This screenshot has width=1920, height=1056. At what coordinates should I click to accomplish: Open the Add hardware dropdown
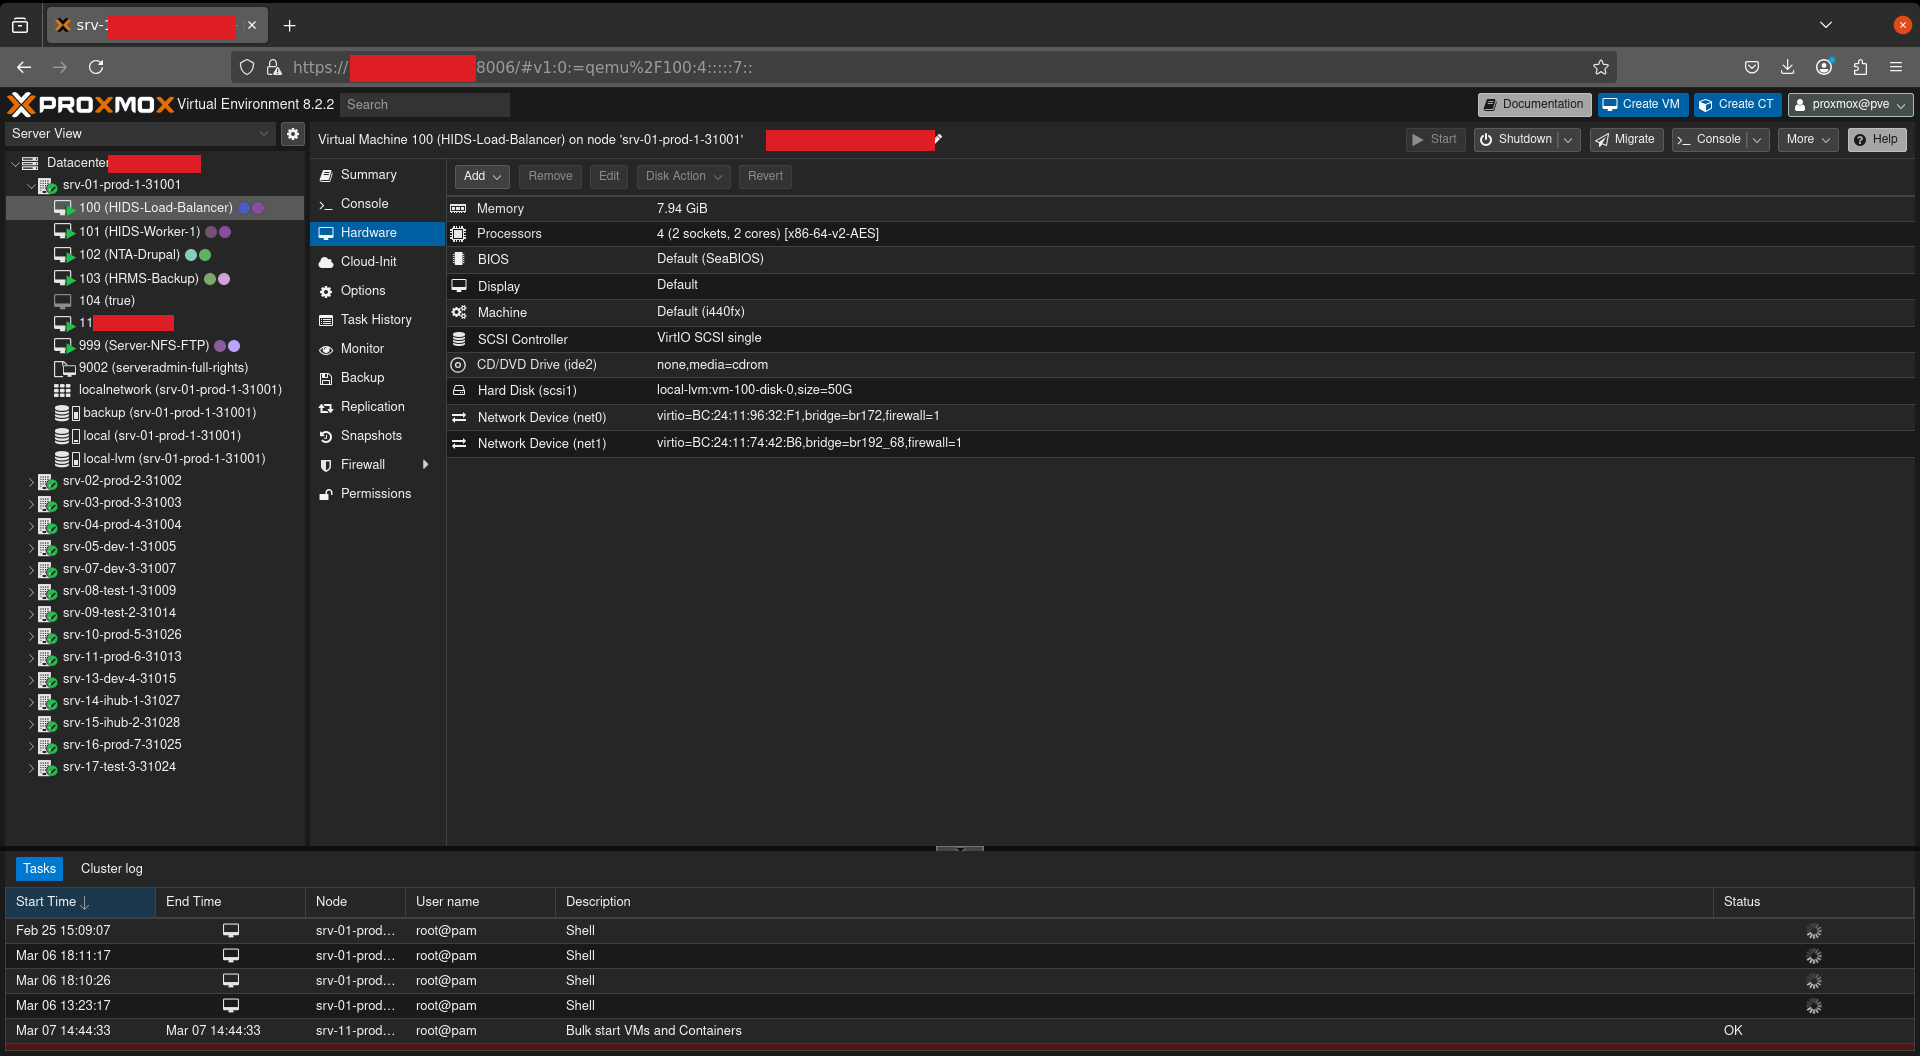(482, 176)
